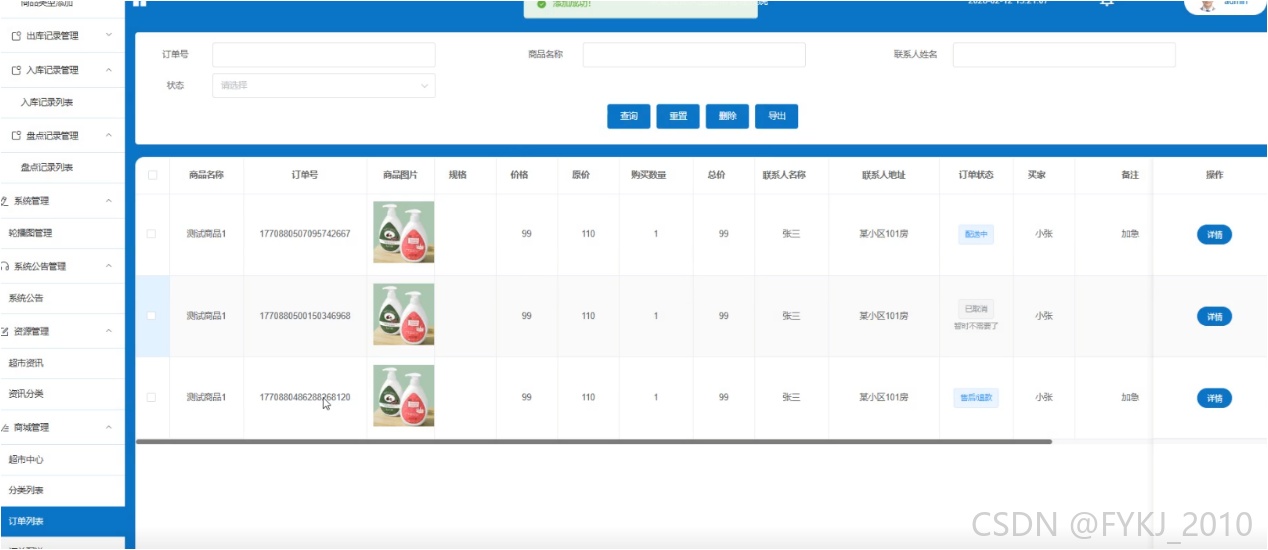Click the notification bell icon in header
This screenshot has width=1268, height=550.
(x=1106, y=2)
